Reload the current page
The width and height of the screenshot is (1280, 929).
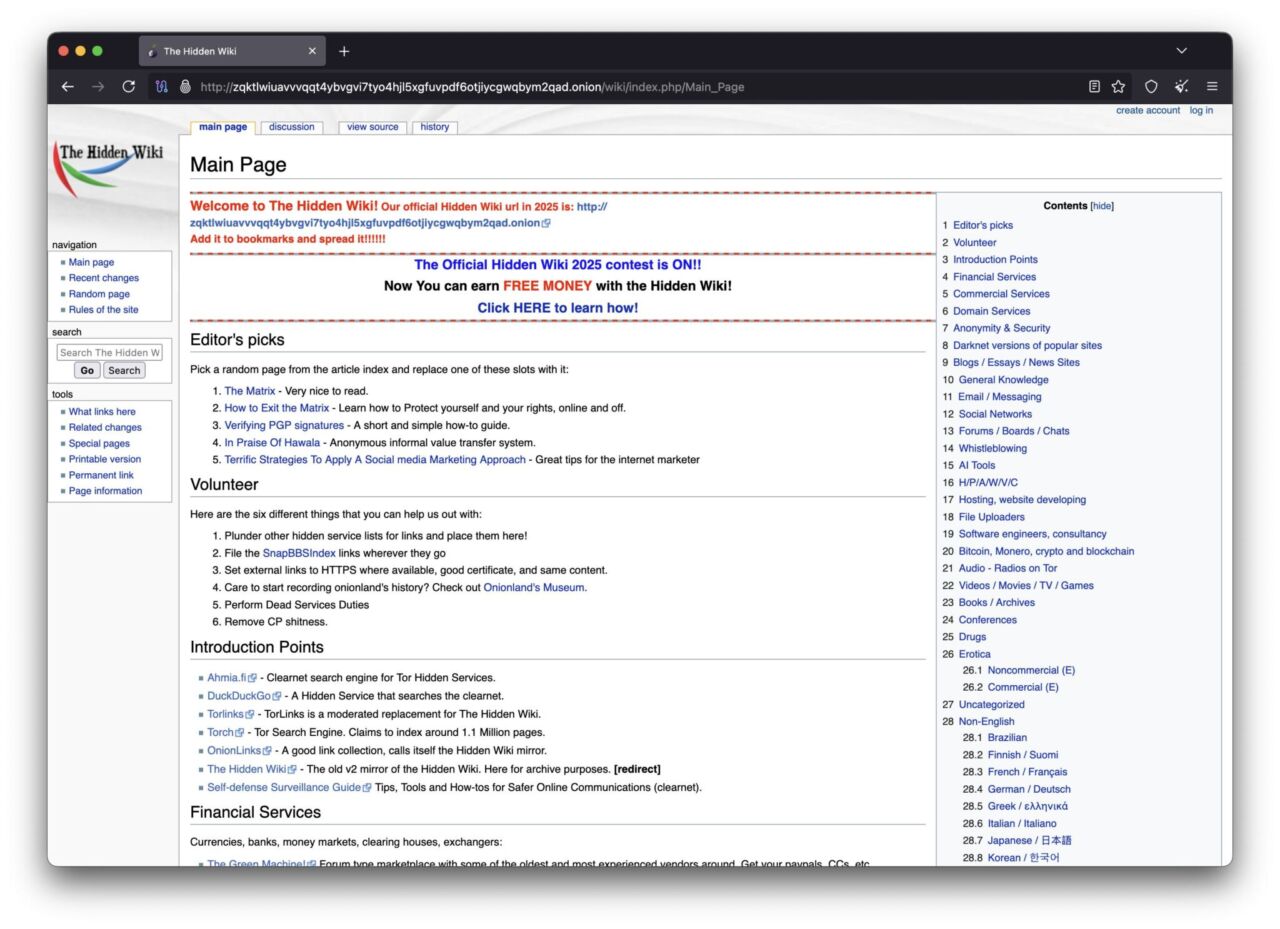128,87
